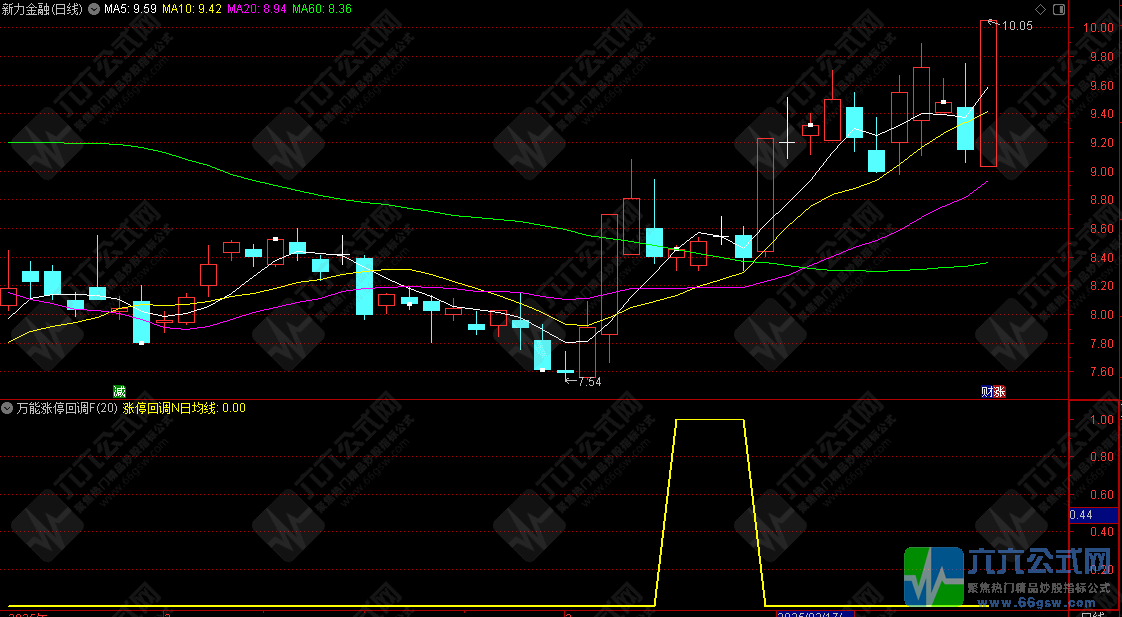
Task: Select the MA5: 9.59 moving average label
Action: coord(131,9)
